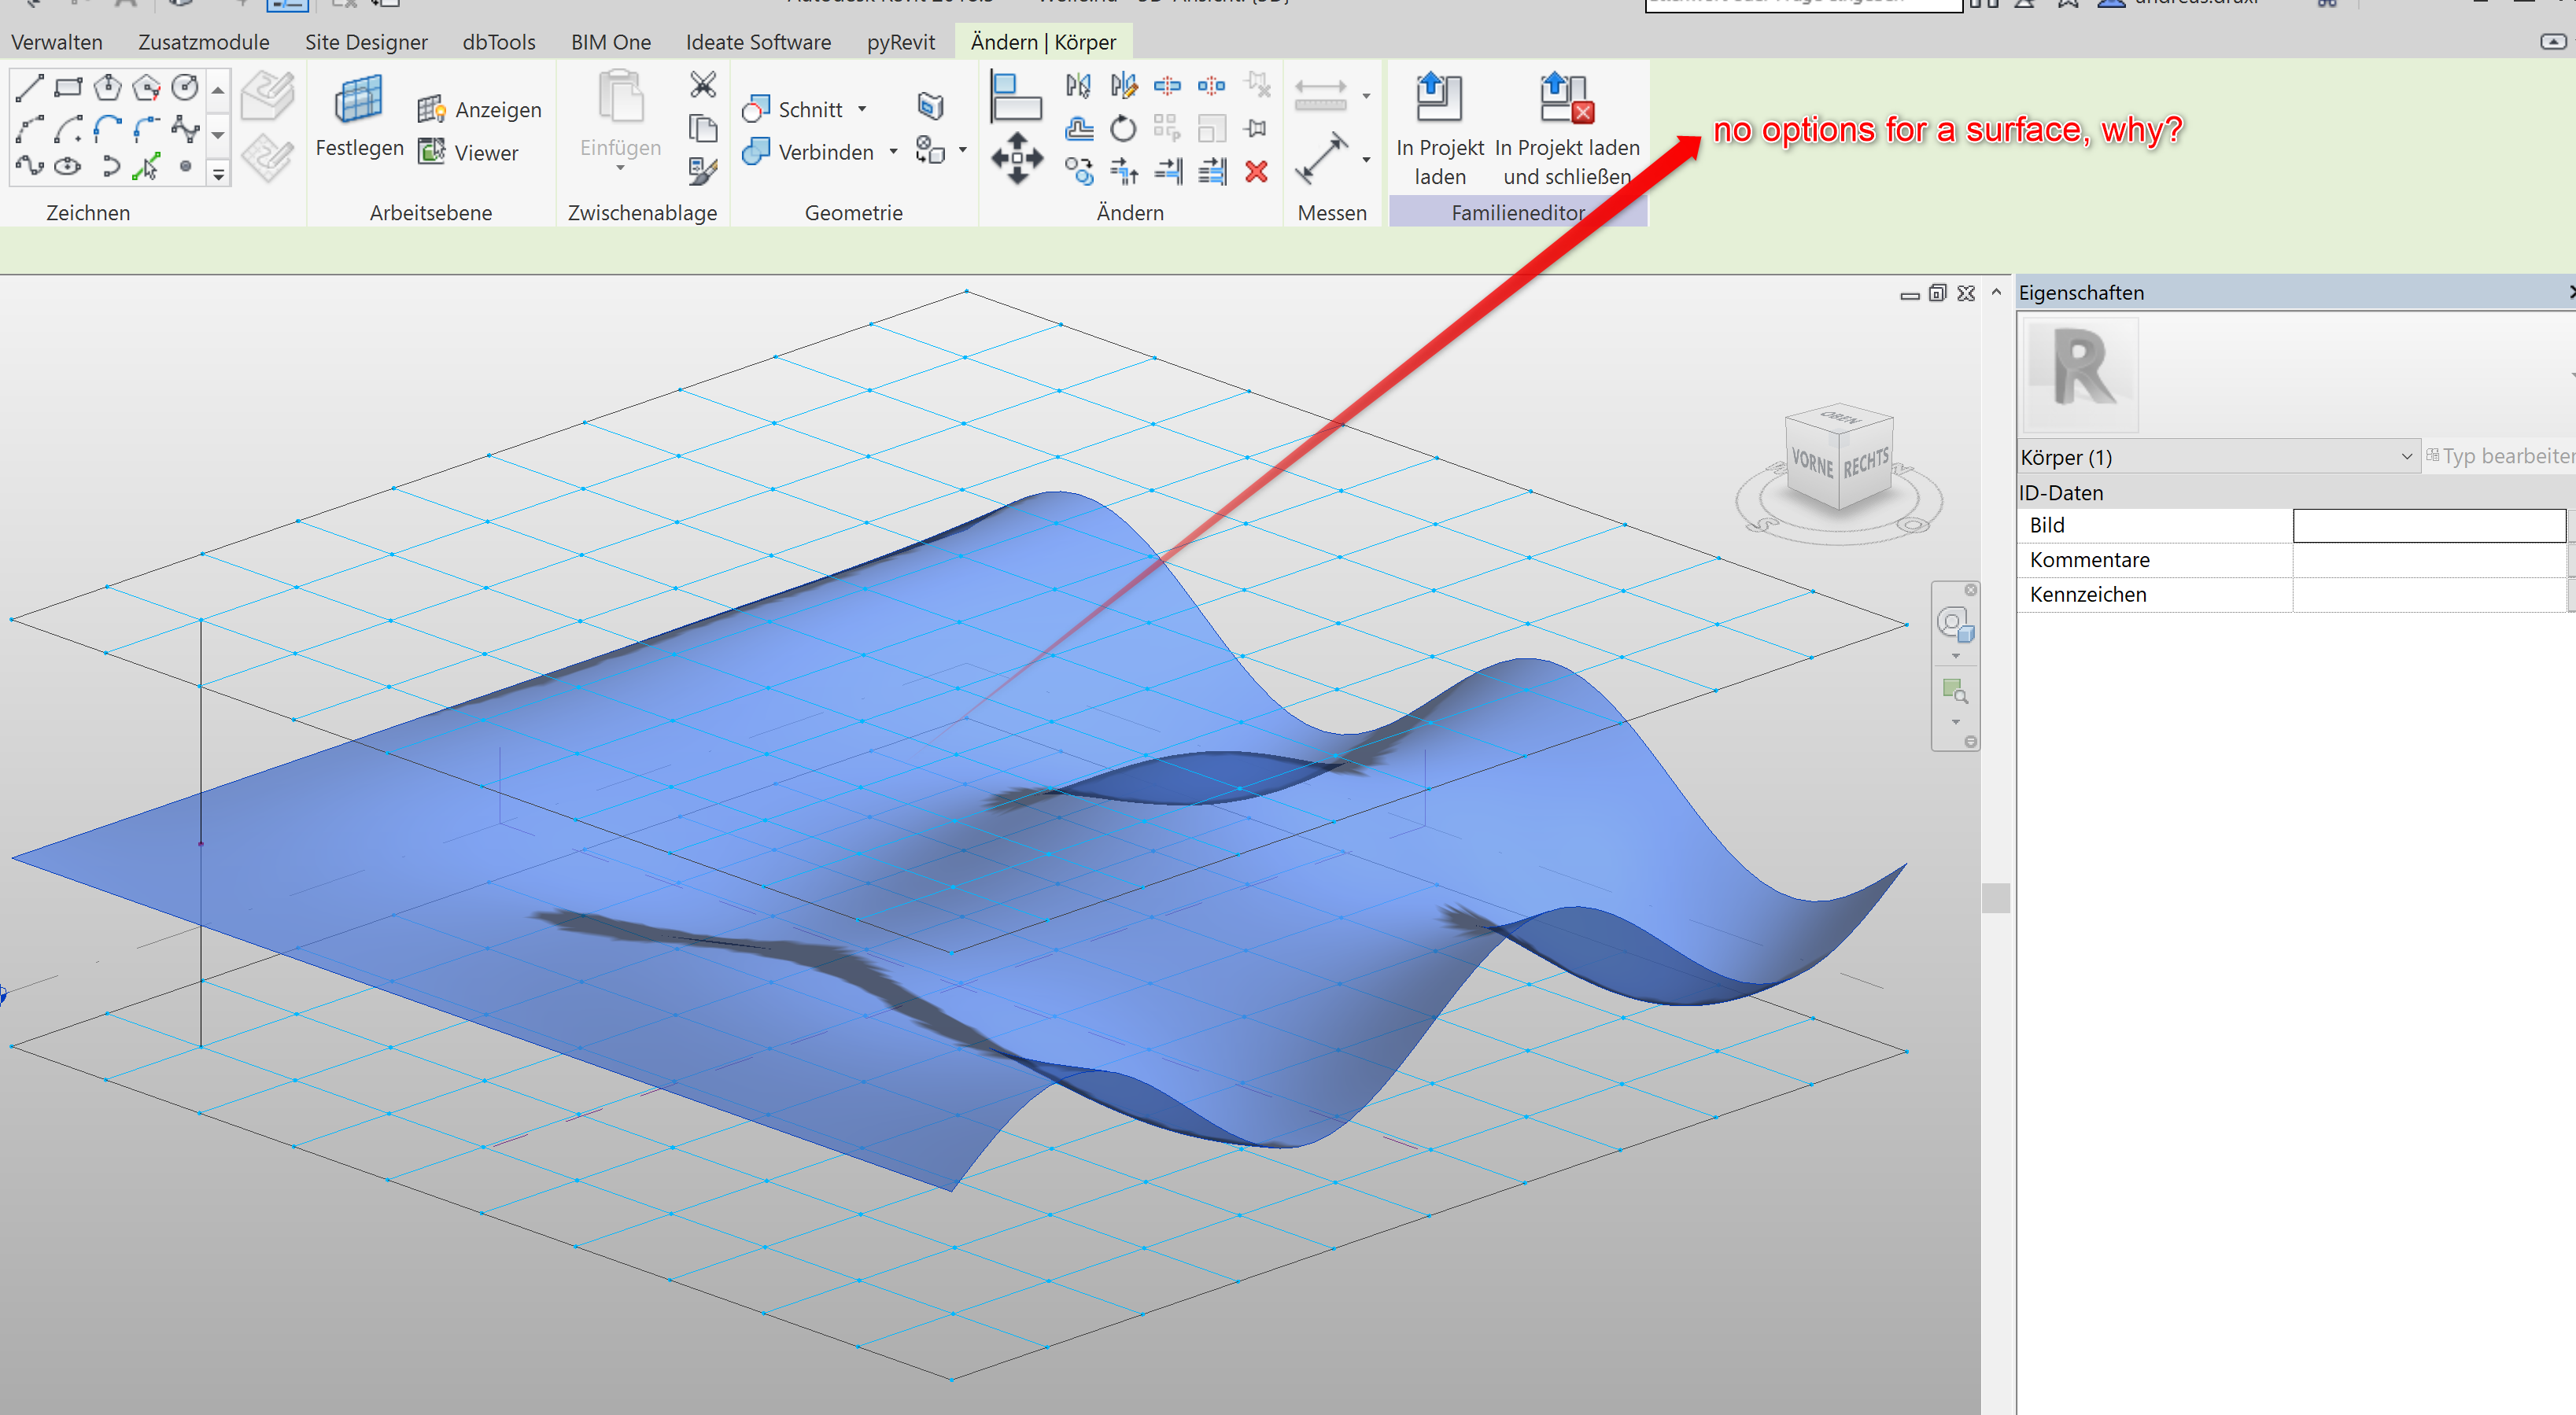Switch to the pyRevit tab
The height and width of the screenshot is (1415, 2576).
click(900, 42)
